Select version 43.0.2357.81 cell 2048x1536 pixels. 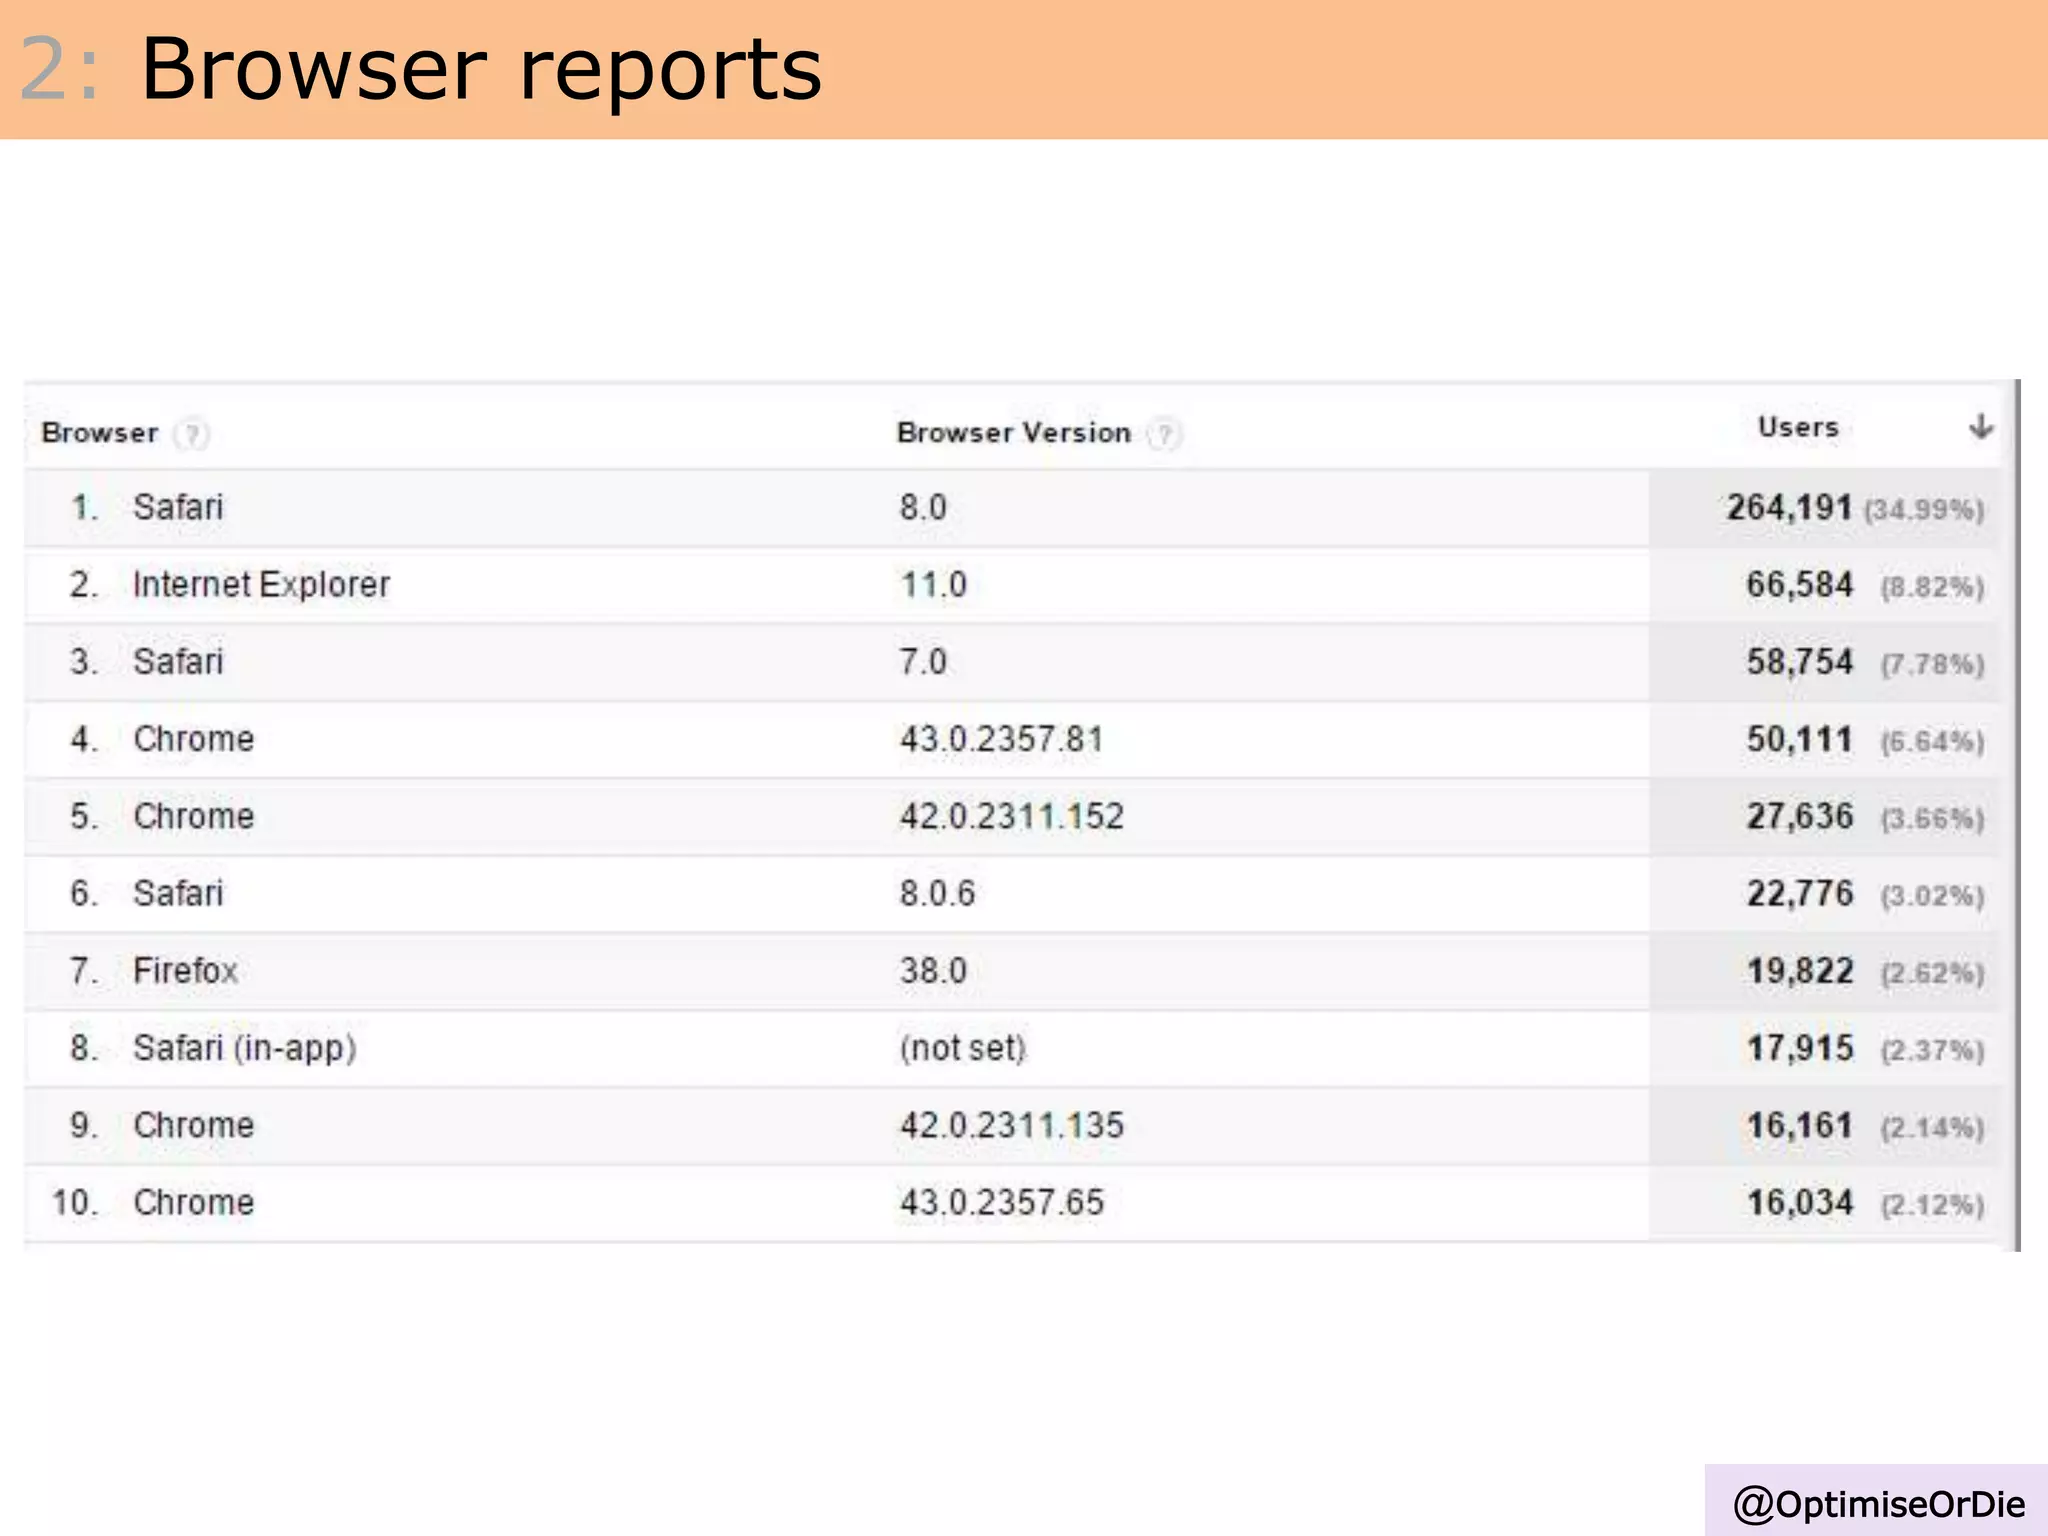click(x=1002, y=739)
